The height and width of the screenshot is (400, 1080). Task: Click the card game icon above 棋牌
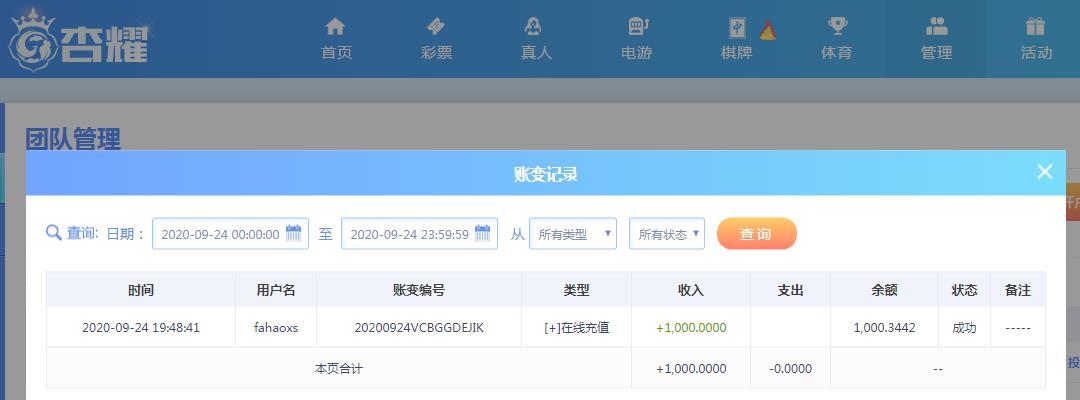click(738, 28)
